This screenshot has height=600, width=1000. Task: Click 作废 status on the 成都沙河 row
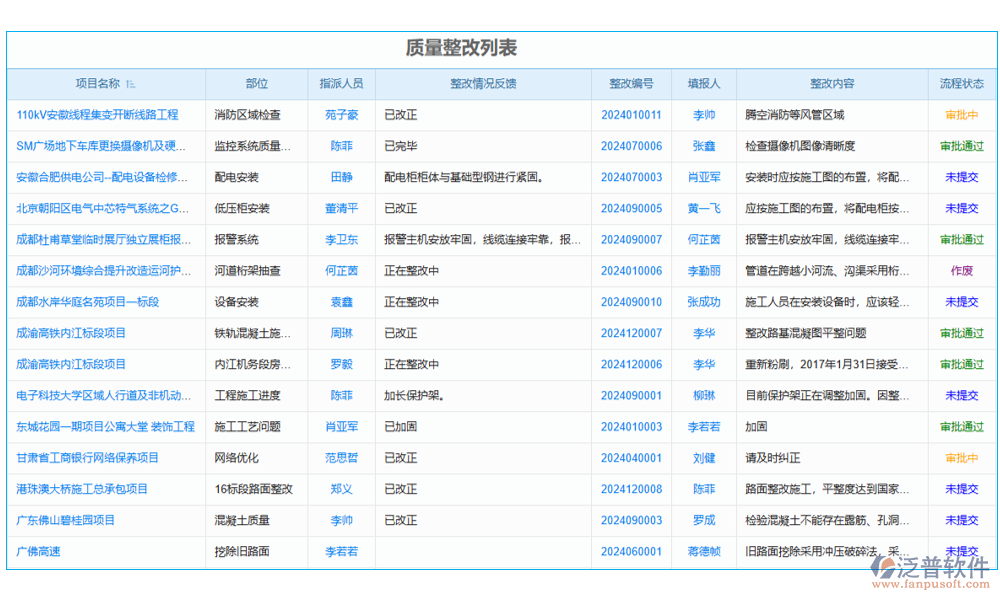pyautogui.click(x=961, y=271)
